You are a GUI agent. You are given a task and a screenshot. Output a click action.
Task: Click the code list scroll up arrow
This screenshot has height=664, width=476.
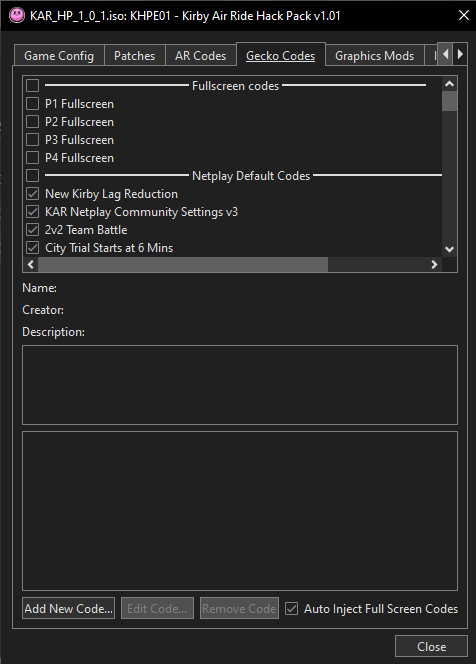[x=449, y=84]
